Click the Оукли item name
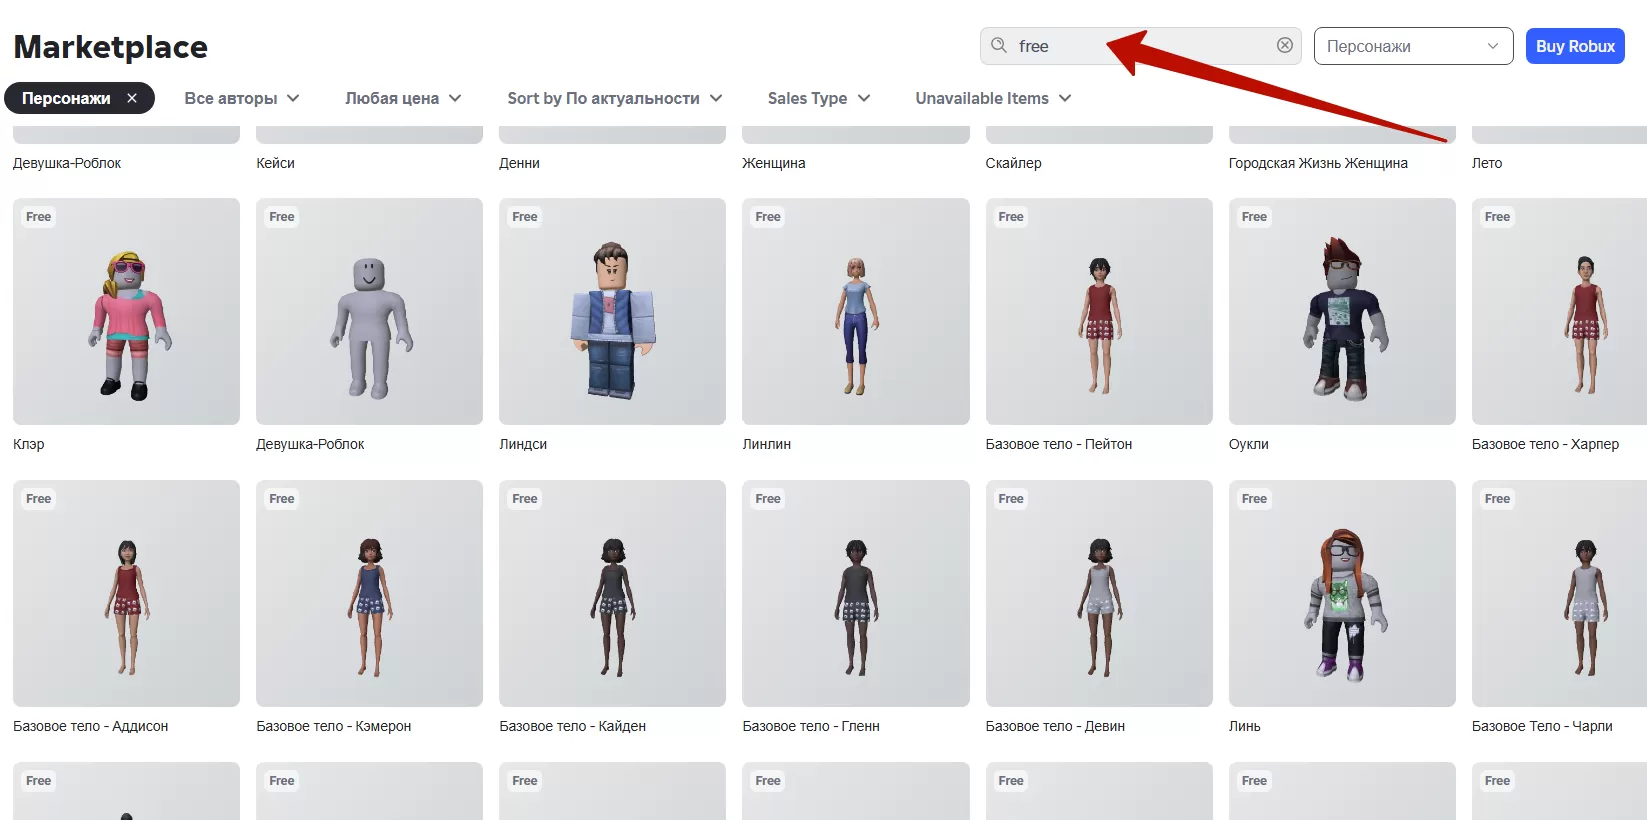Screen dimensions: 1647x820 coord(1248,444)
